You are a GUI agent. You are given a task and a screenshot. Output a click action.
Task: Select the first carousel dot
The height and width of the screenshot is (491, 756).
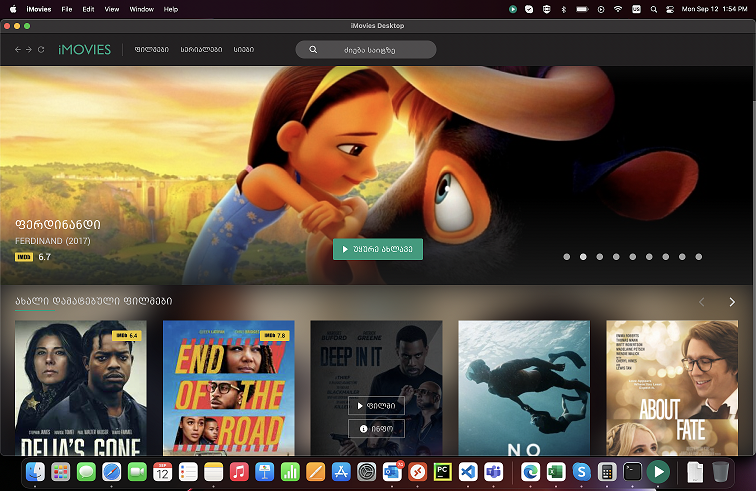tap(567, 257)
